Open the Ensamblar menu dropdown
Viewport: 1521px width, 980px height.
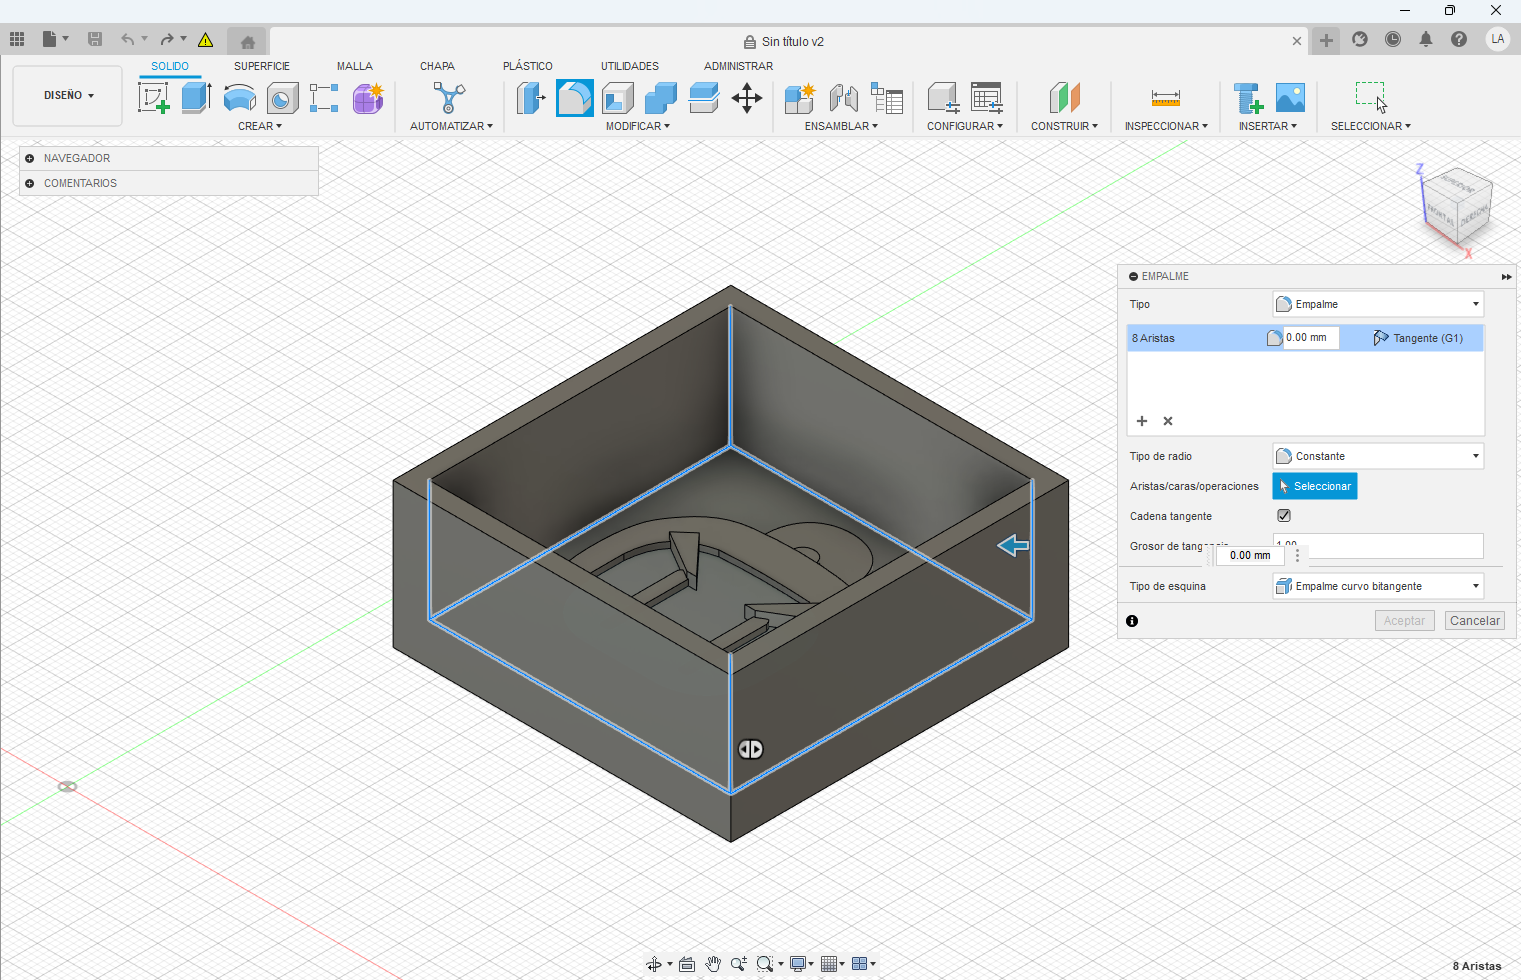pos(841,126)
